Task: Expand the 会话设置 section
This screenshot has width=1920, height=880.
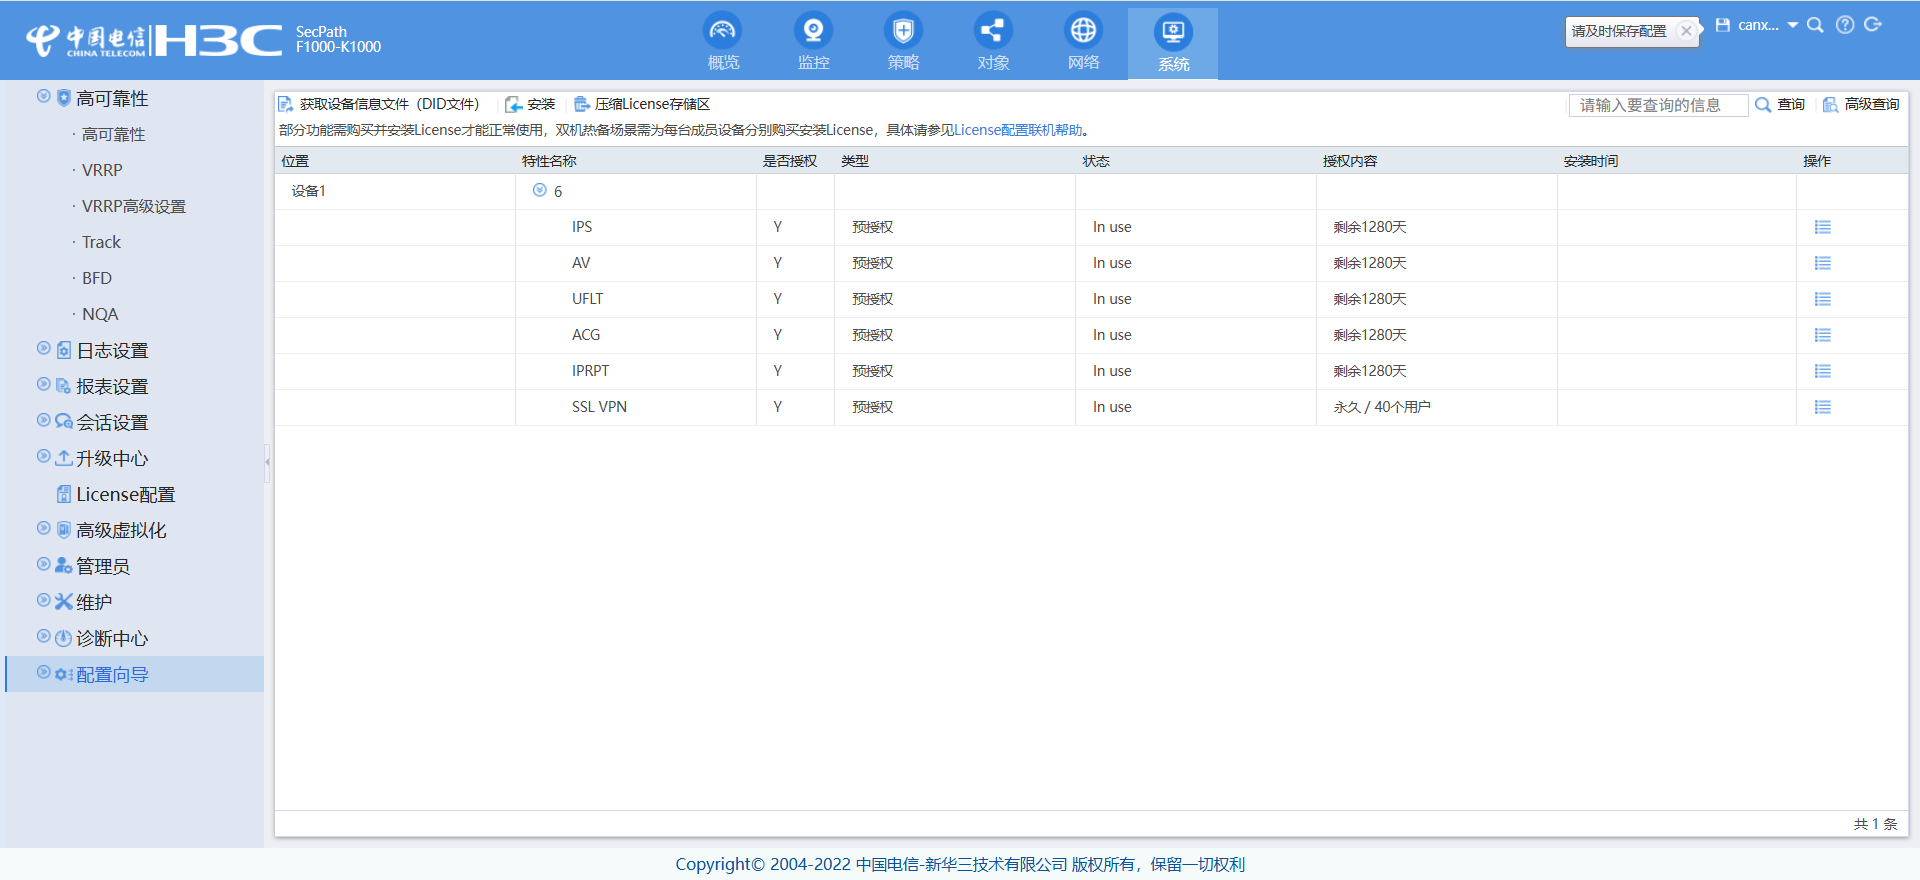Action: pyautogui.click(x=44, y=420)
